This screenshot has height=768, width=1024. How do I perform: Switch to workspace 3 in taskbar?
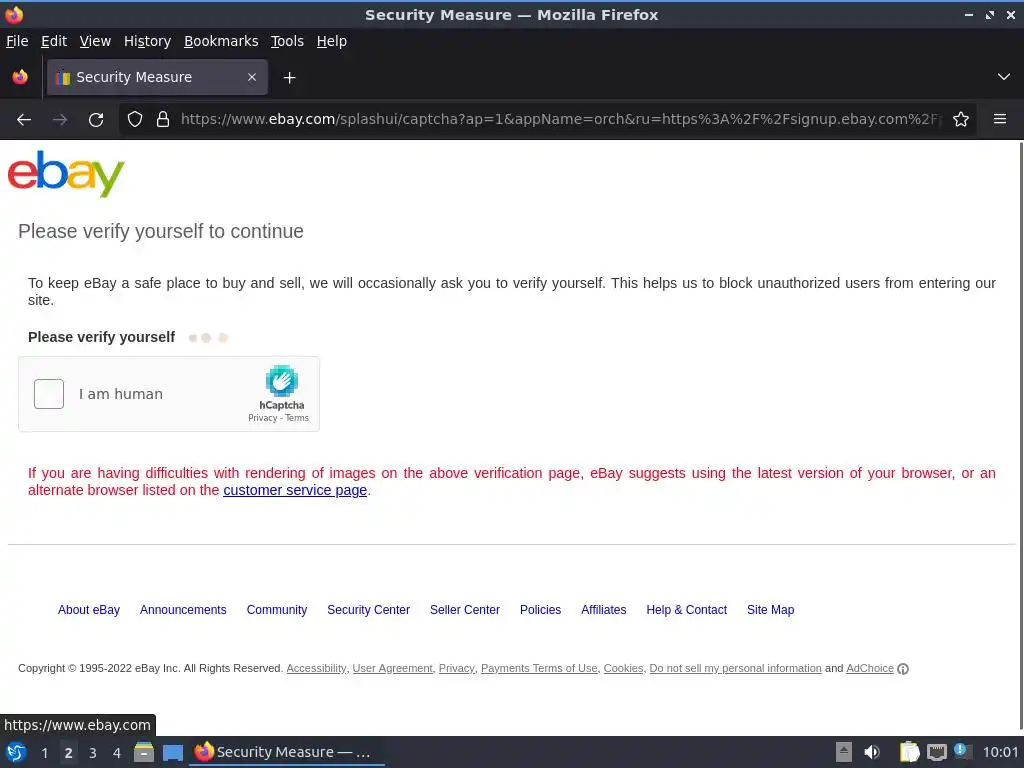click(93, 752)
